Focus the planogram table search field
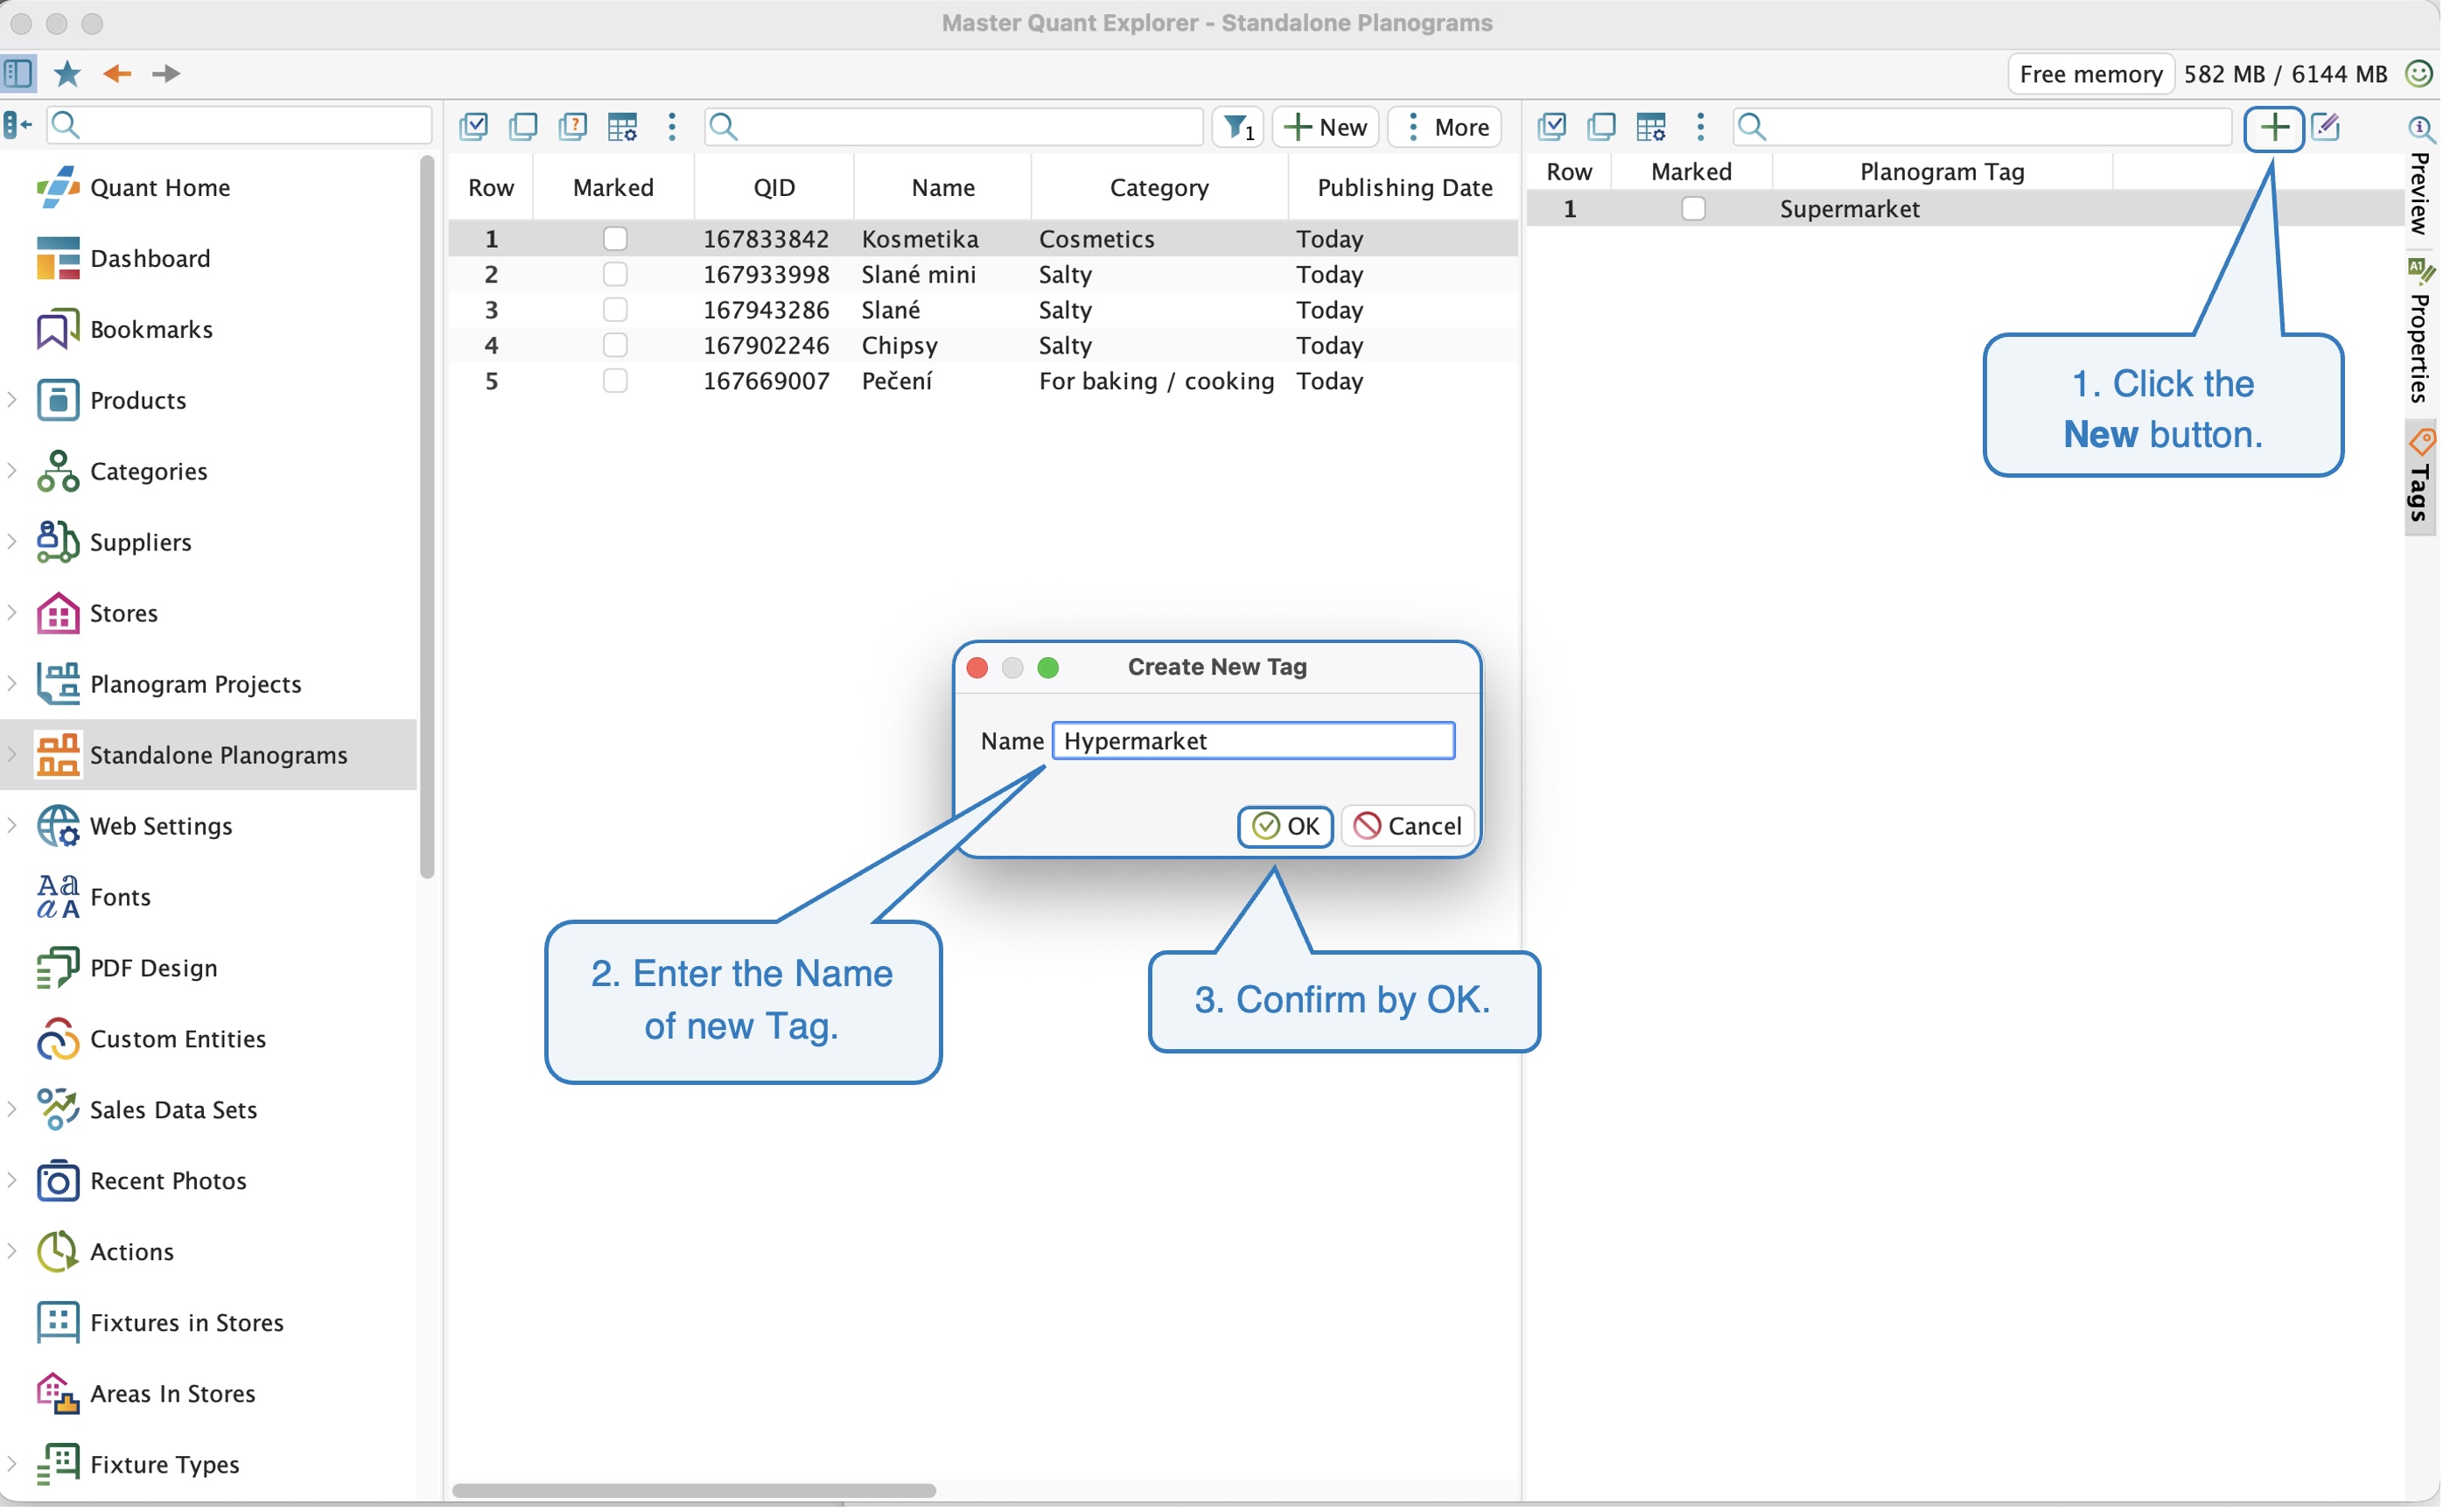 tap(954, 127)
